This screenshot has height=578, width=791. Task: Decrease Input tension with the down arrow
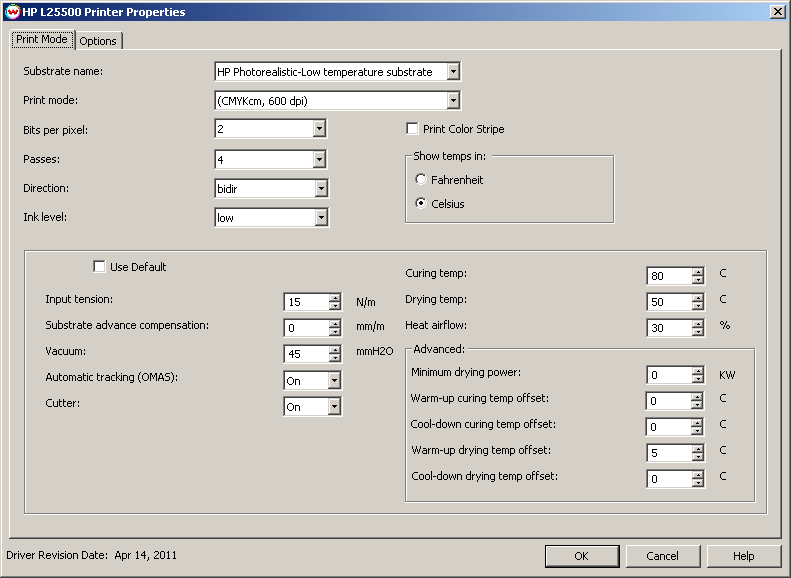point(334,307)
